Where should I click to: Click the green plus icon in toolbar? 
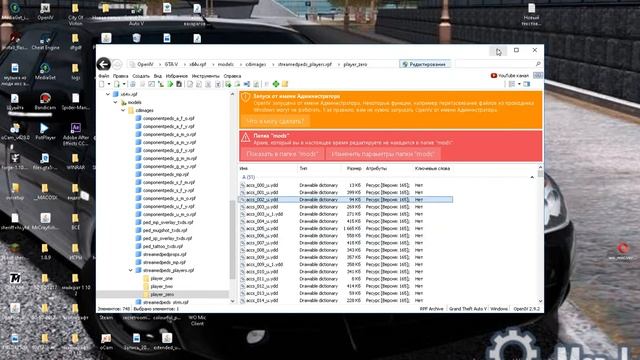click(276, 84)
